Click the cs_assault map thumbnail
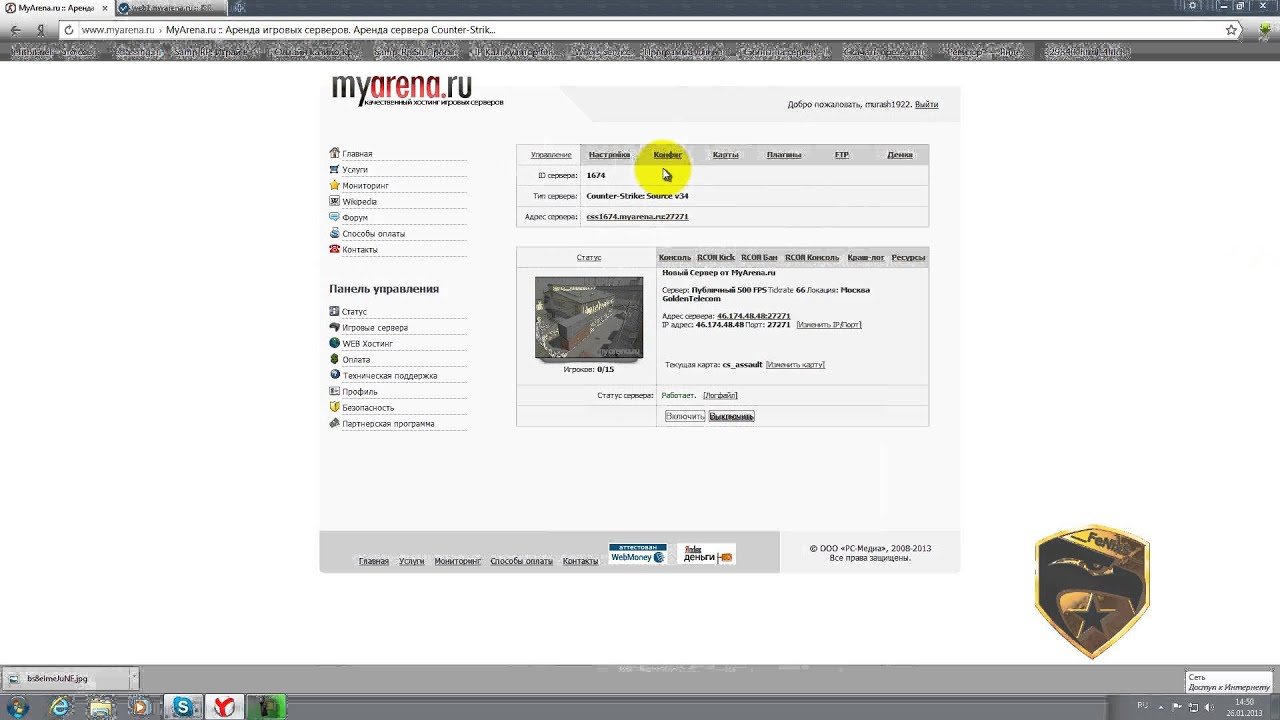This screenshot has width=1280, height=720. 589,318
